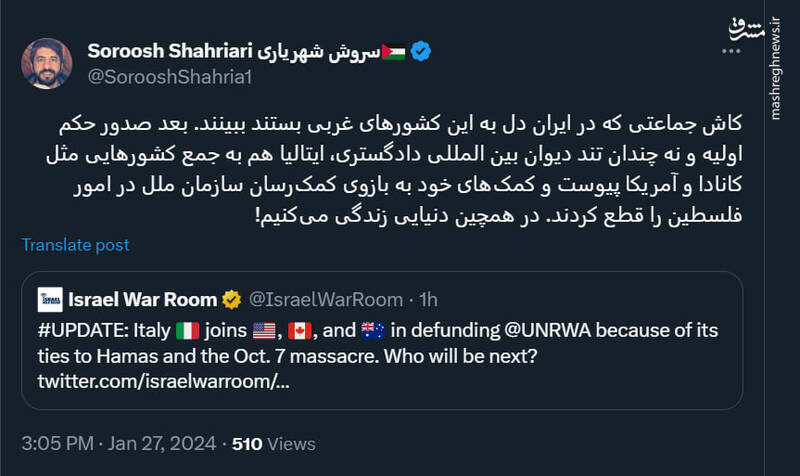Screen dimensions: 800x476
Task: Click the gold verified badge
Action: click(x=230, y=299)
